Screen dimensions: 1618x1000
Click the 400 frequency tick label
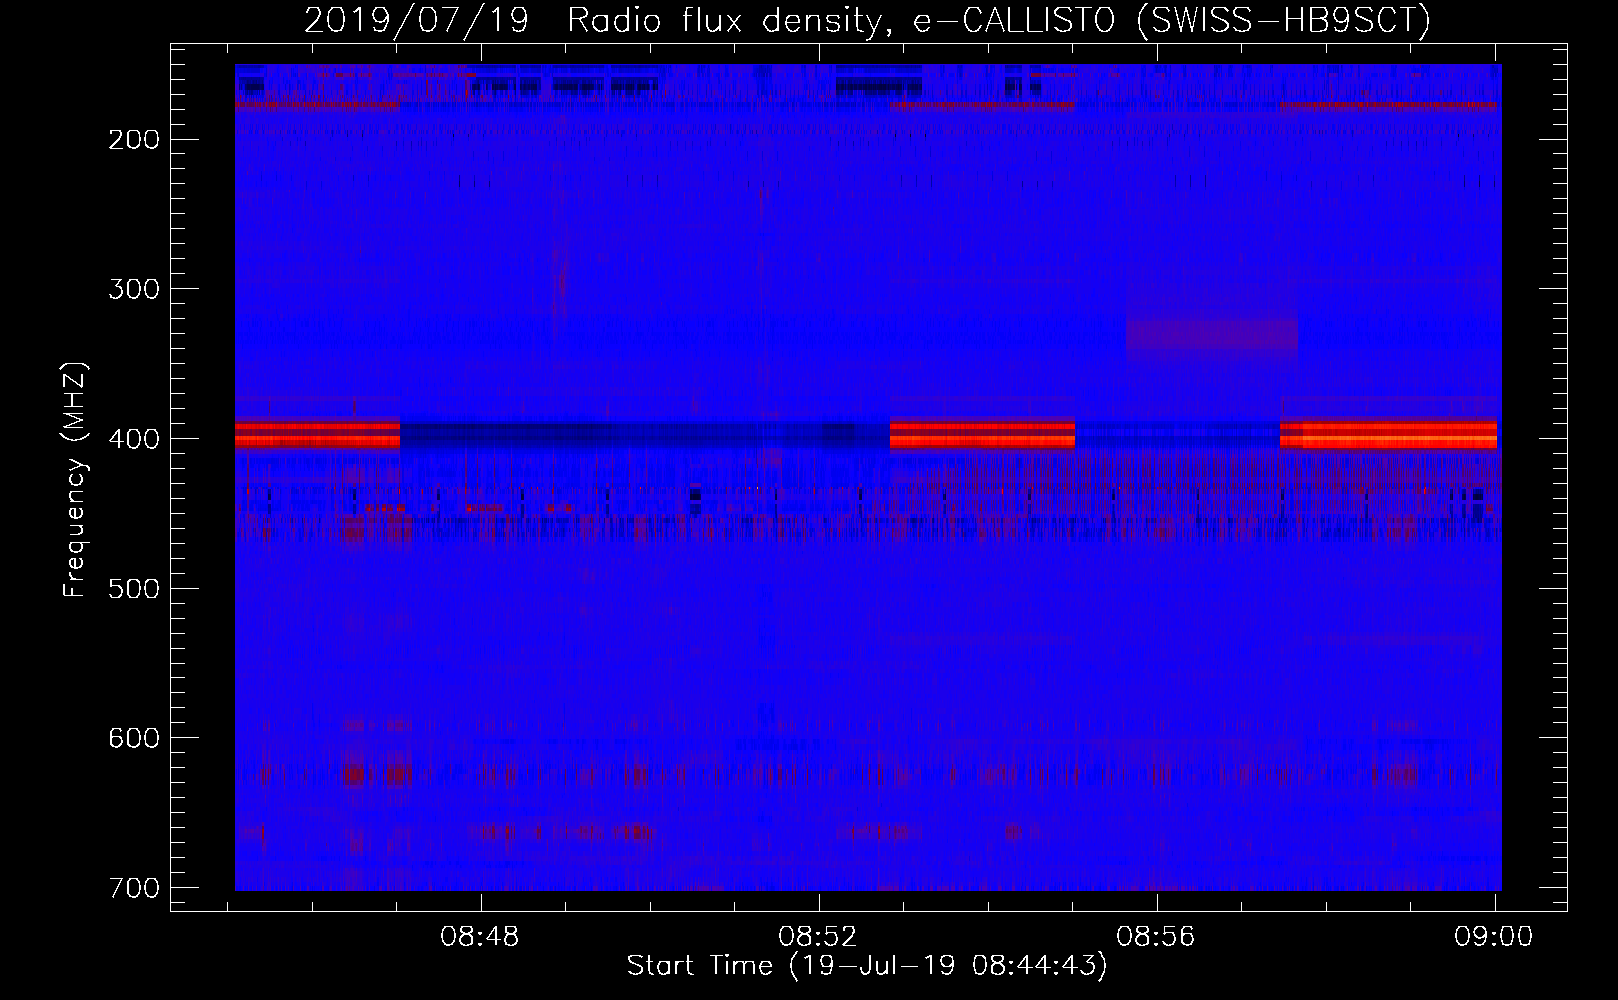pyautogui.click(x=133, y=439)
